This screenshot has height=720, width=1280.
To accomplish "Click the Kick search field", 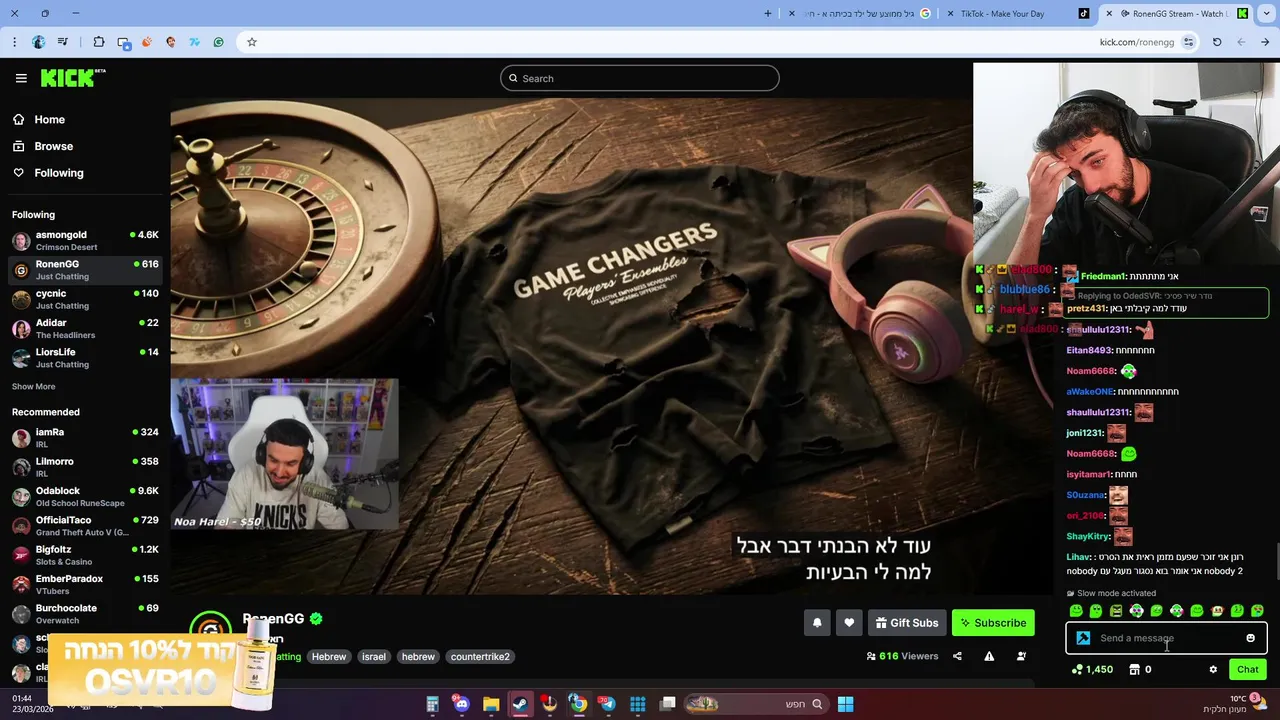I will [x=639, y=78].
